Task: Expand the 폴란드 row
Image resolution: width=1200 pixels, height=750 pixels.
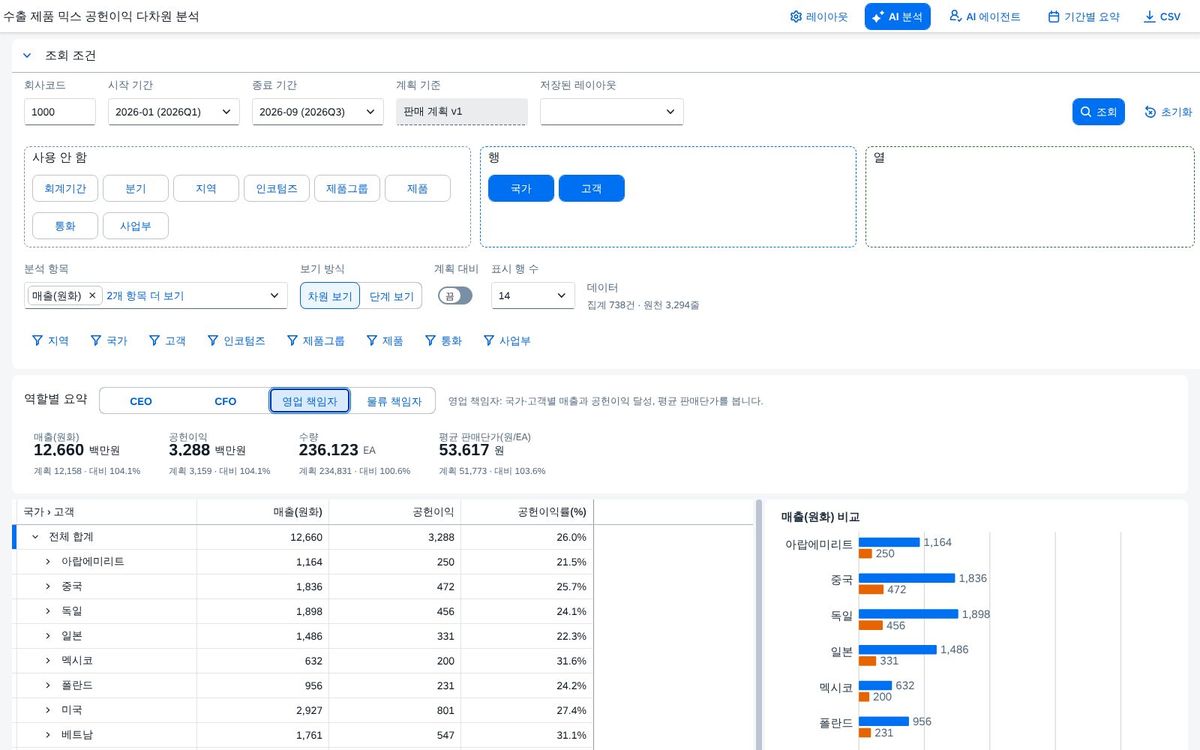Action: click(x=48, y=685)
